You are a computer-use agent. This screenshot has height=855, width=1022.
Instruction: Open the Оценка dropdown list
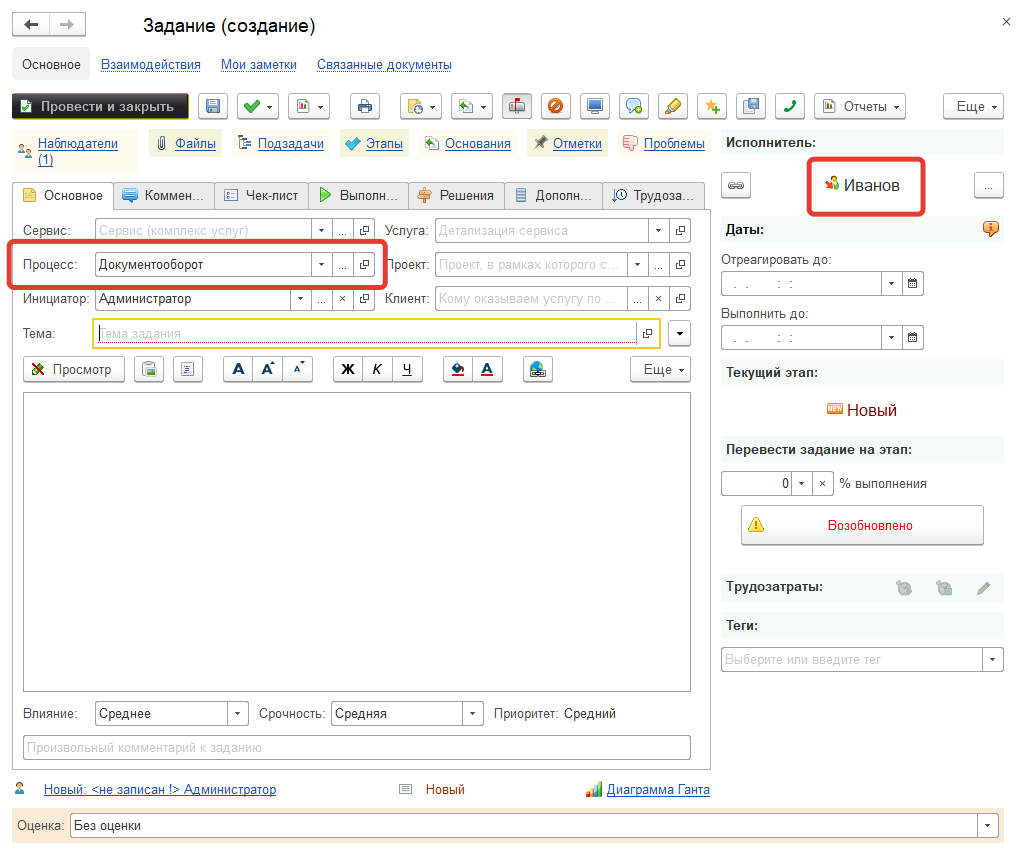point(989,826)
